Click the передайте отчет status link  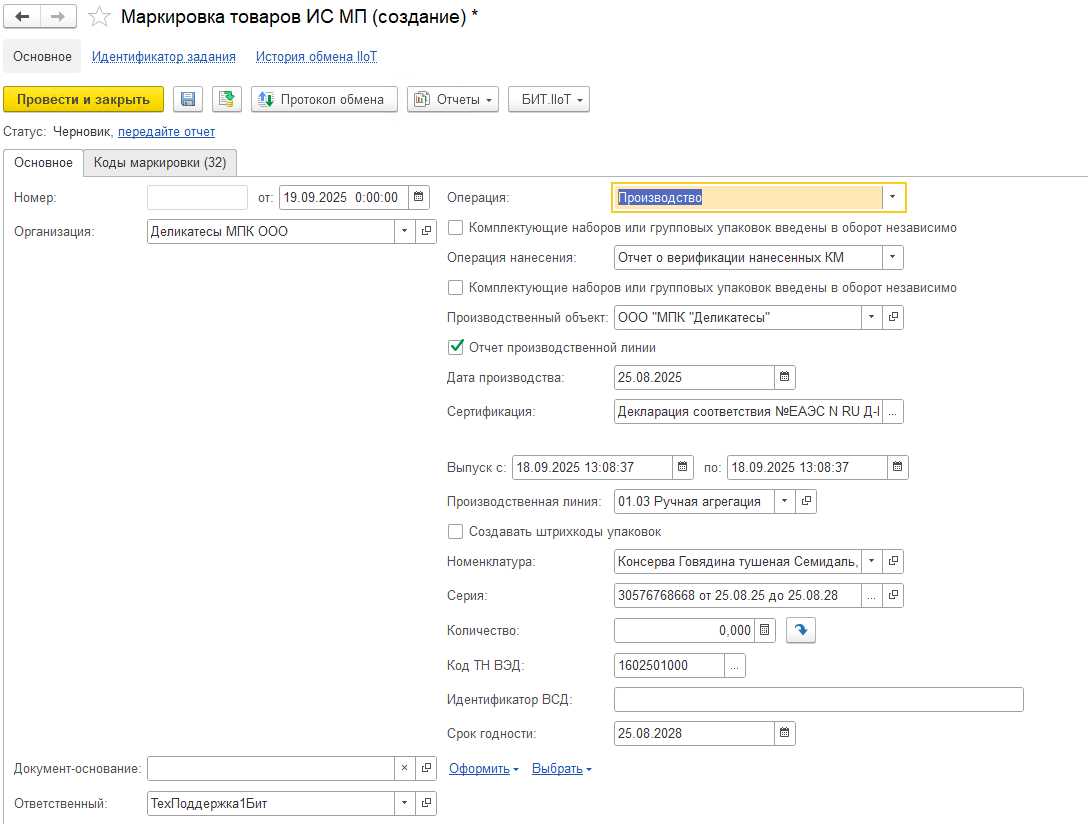(166, 132)
